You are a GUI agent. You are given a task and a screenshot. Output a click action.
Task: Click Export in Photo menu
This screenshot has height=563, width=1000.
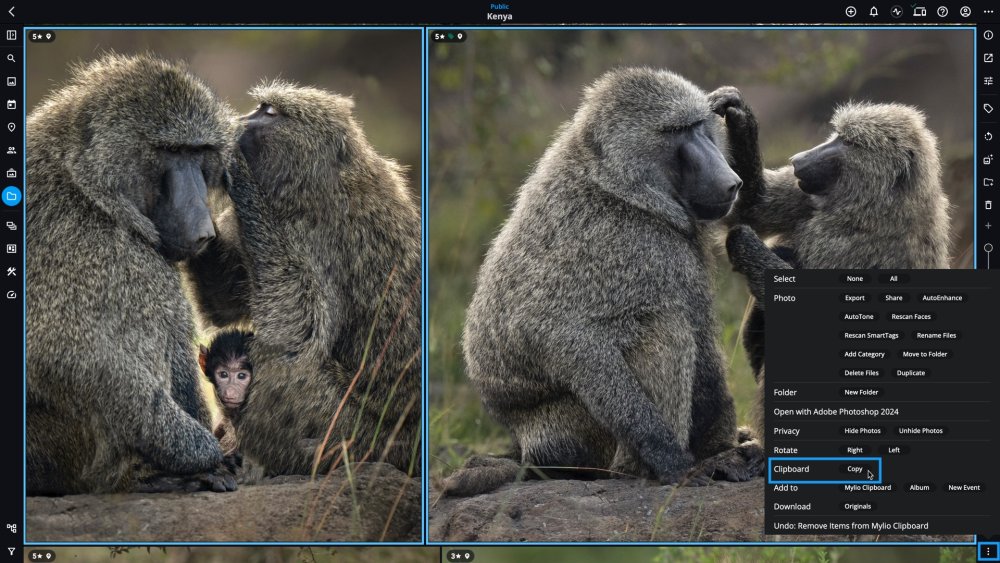(855, 298)
